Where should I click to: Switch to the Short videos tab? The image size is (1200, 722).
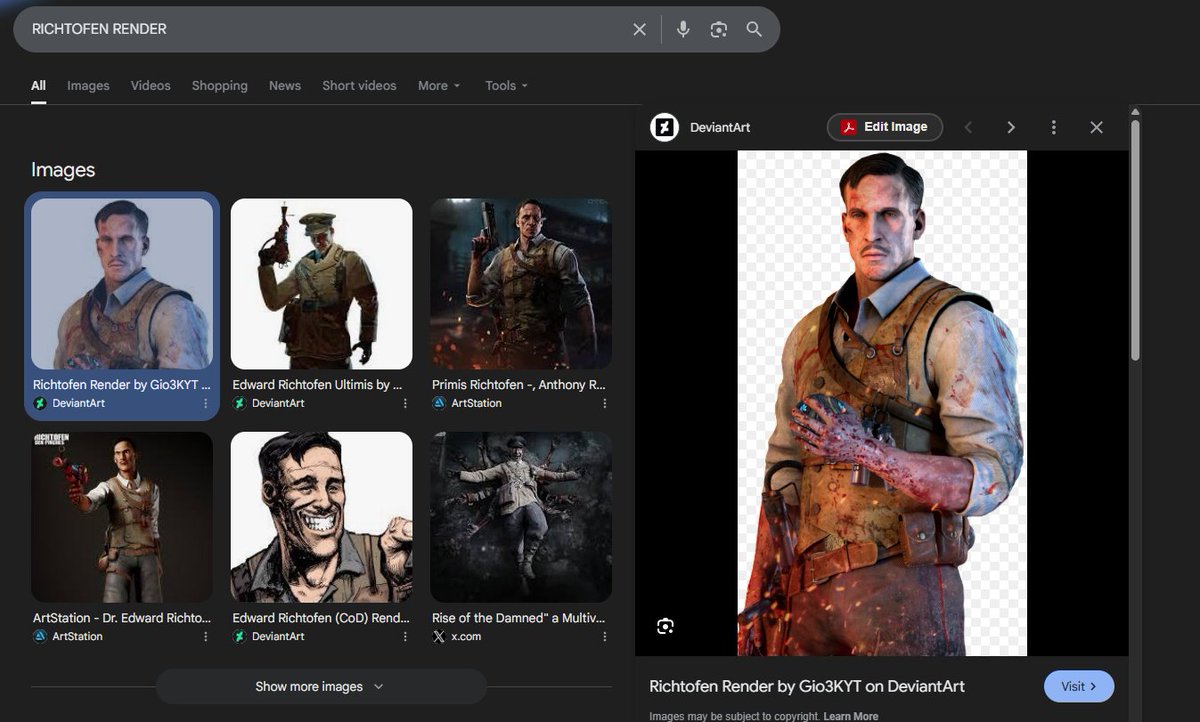(359, 86)
